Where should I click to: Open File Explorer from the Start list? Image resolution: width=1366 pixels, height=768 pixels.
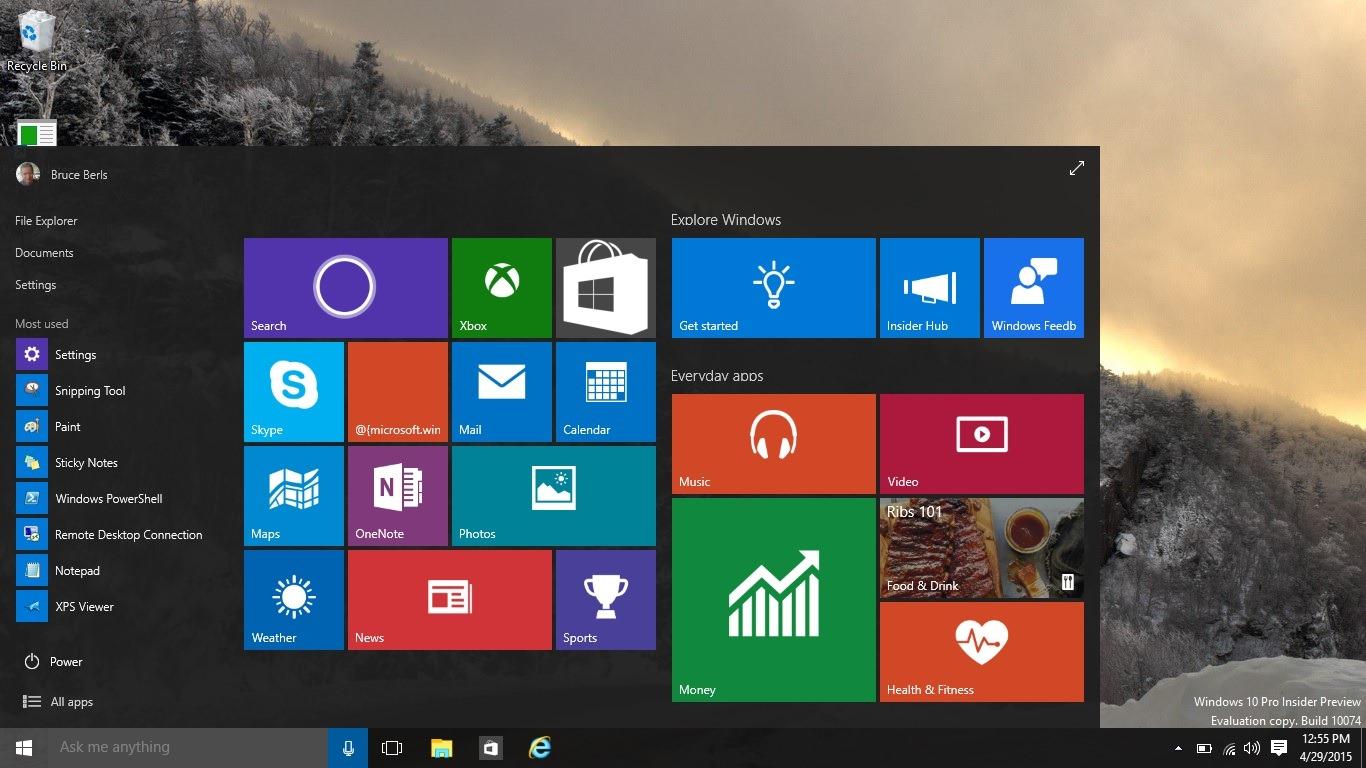click(x=46, y=221)
